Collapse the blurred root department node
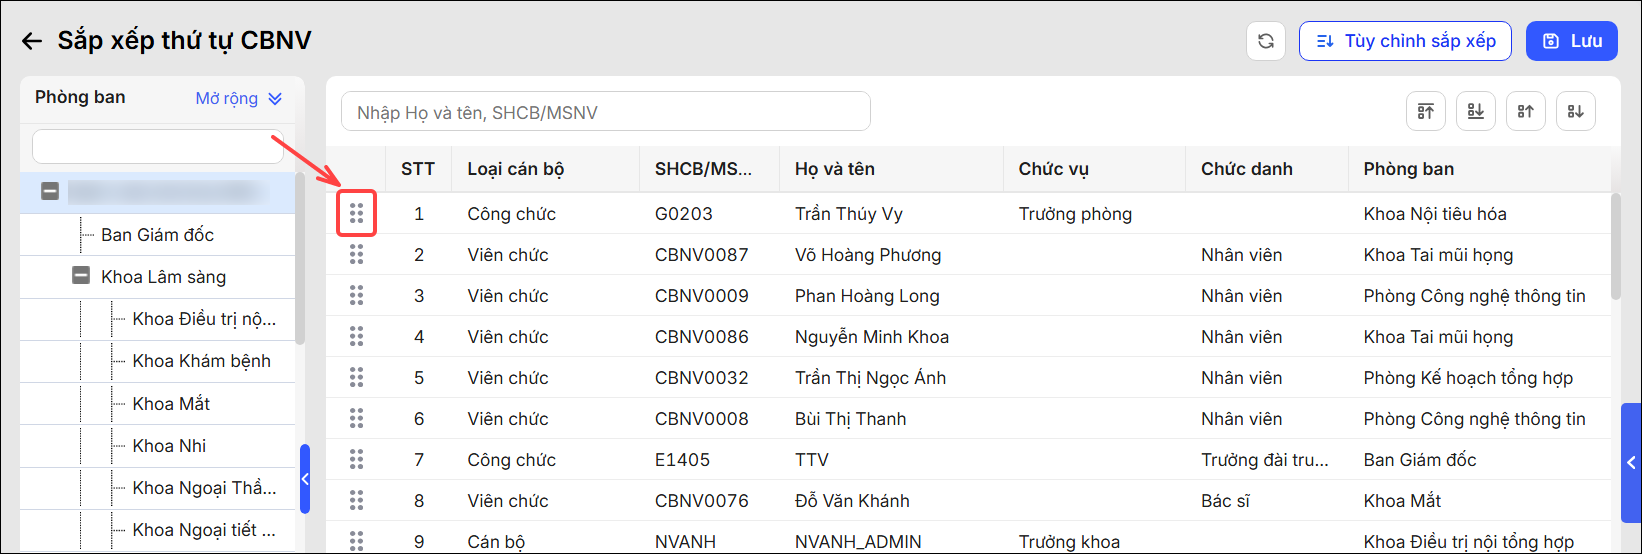This screenshot has width=1642, height=554. coord(50,191)
